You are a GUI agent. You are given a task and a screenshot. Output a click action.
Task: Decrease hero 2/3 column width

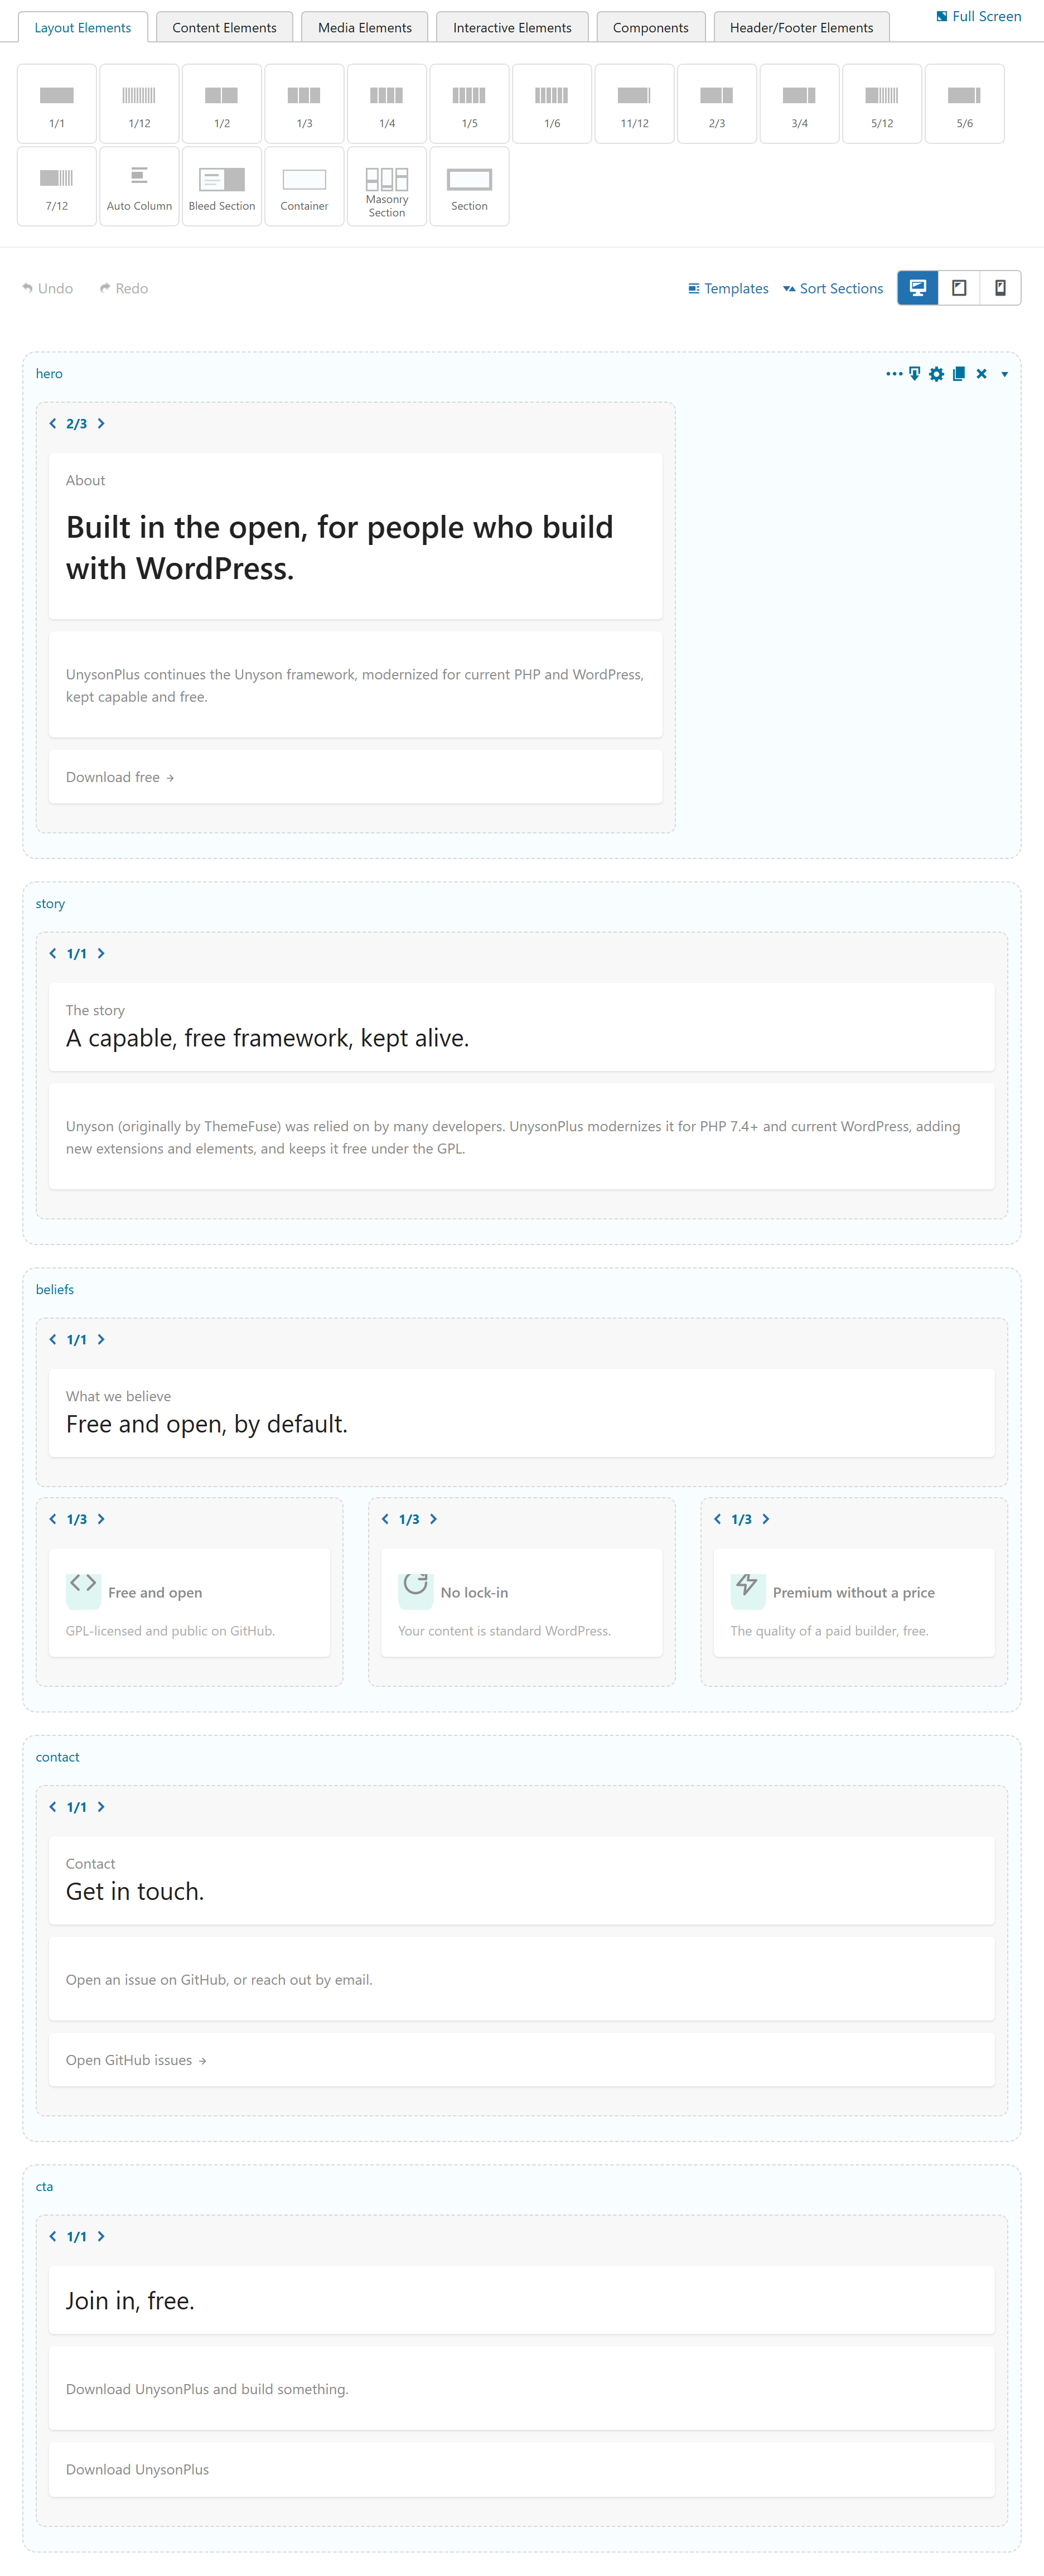53,424
